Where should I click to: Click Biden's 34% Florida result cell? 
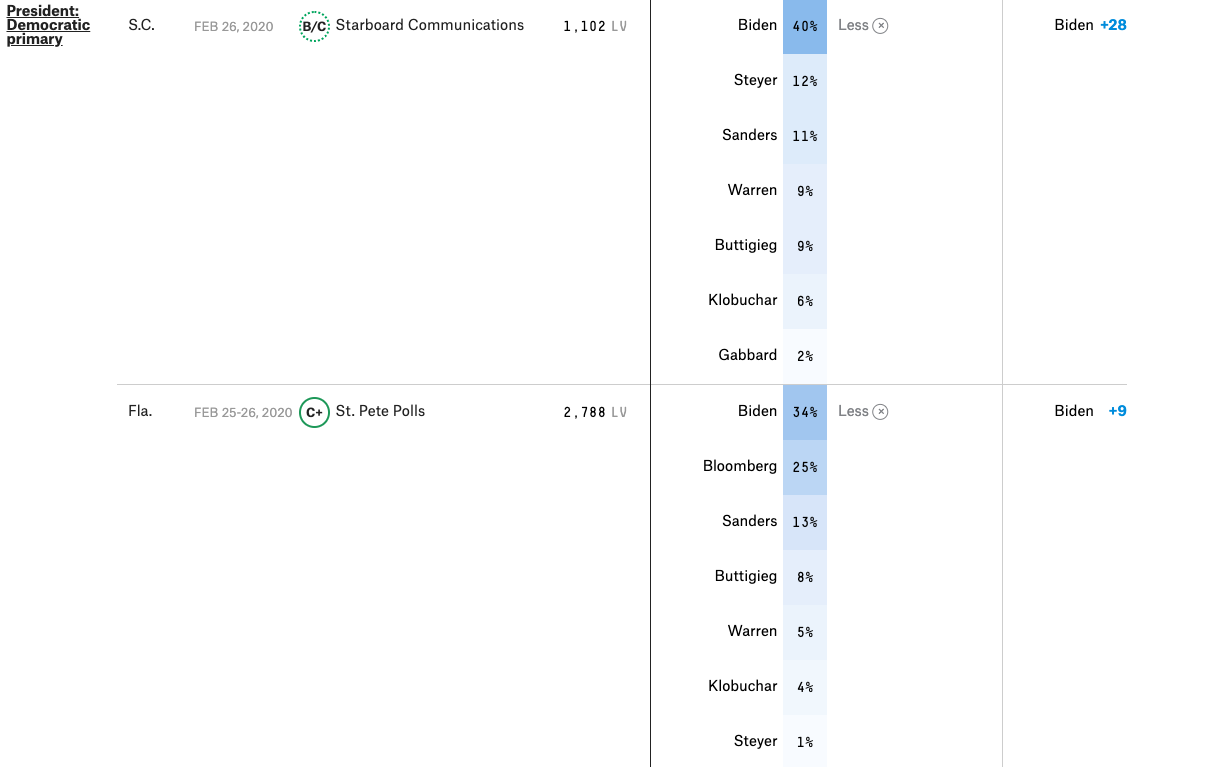(805, 412)
